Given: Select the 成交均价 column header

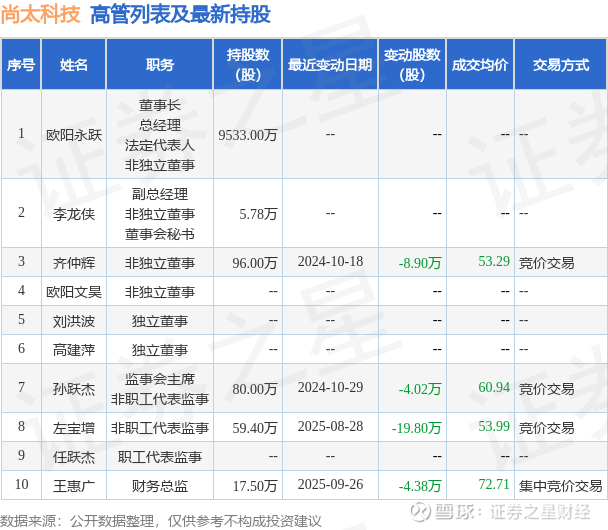Looking at the screenshot, I should (x=480, y=64).
